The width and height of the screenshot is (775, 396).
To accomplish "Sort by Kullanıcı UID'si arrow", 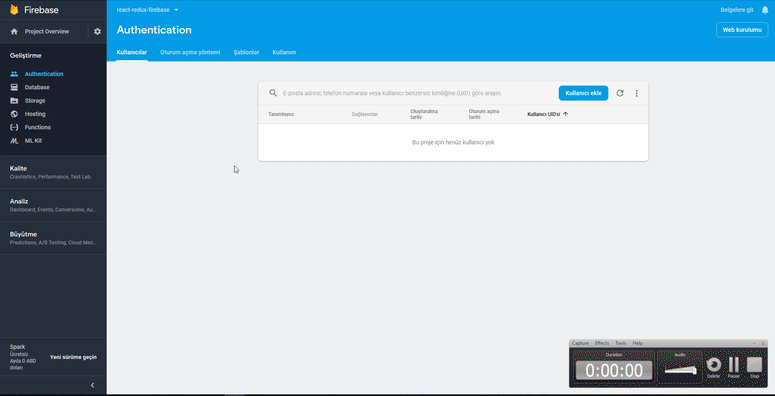I will click(565, 114).
